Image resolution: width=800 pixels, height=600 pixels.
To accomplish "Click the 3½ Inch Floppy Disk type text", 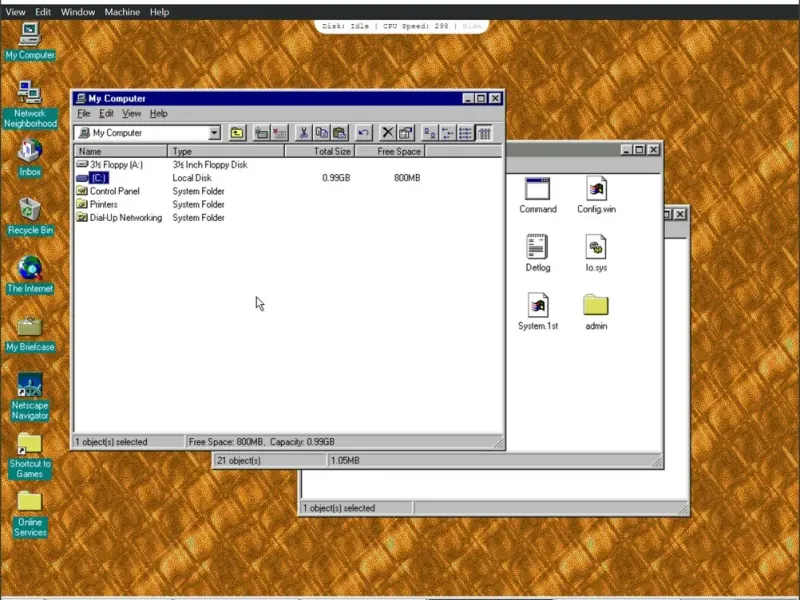I will click(210, 165).
